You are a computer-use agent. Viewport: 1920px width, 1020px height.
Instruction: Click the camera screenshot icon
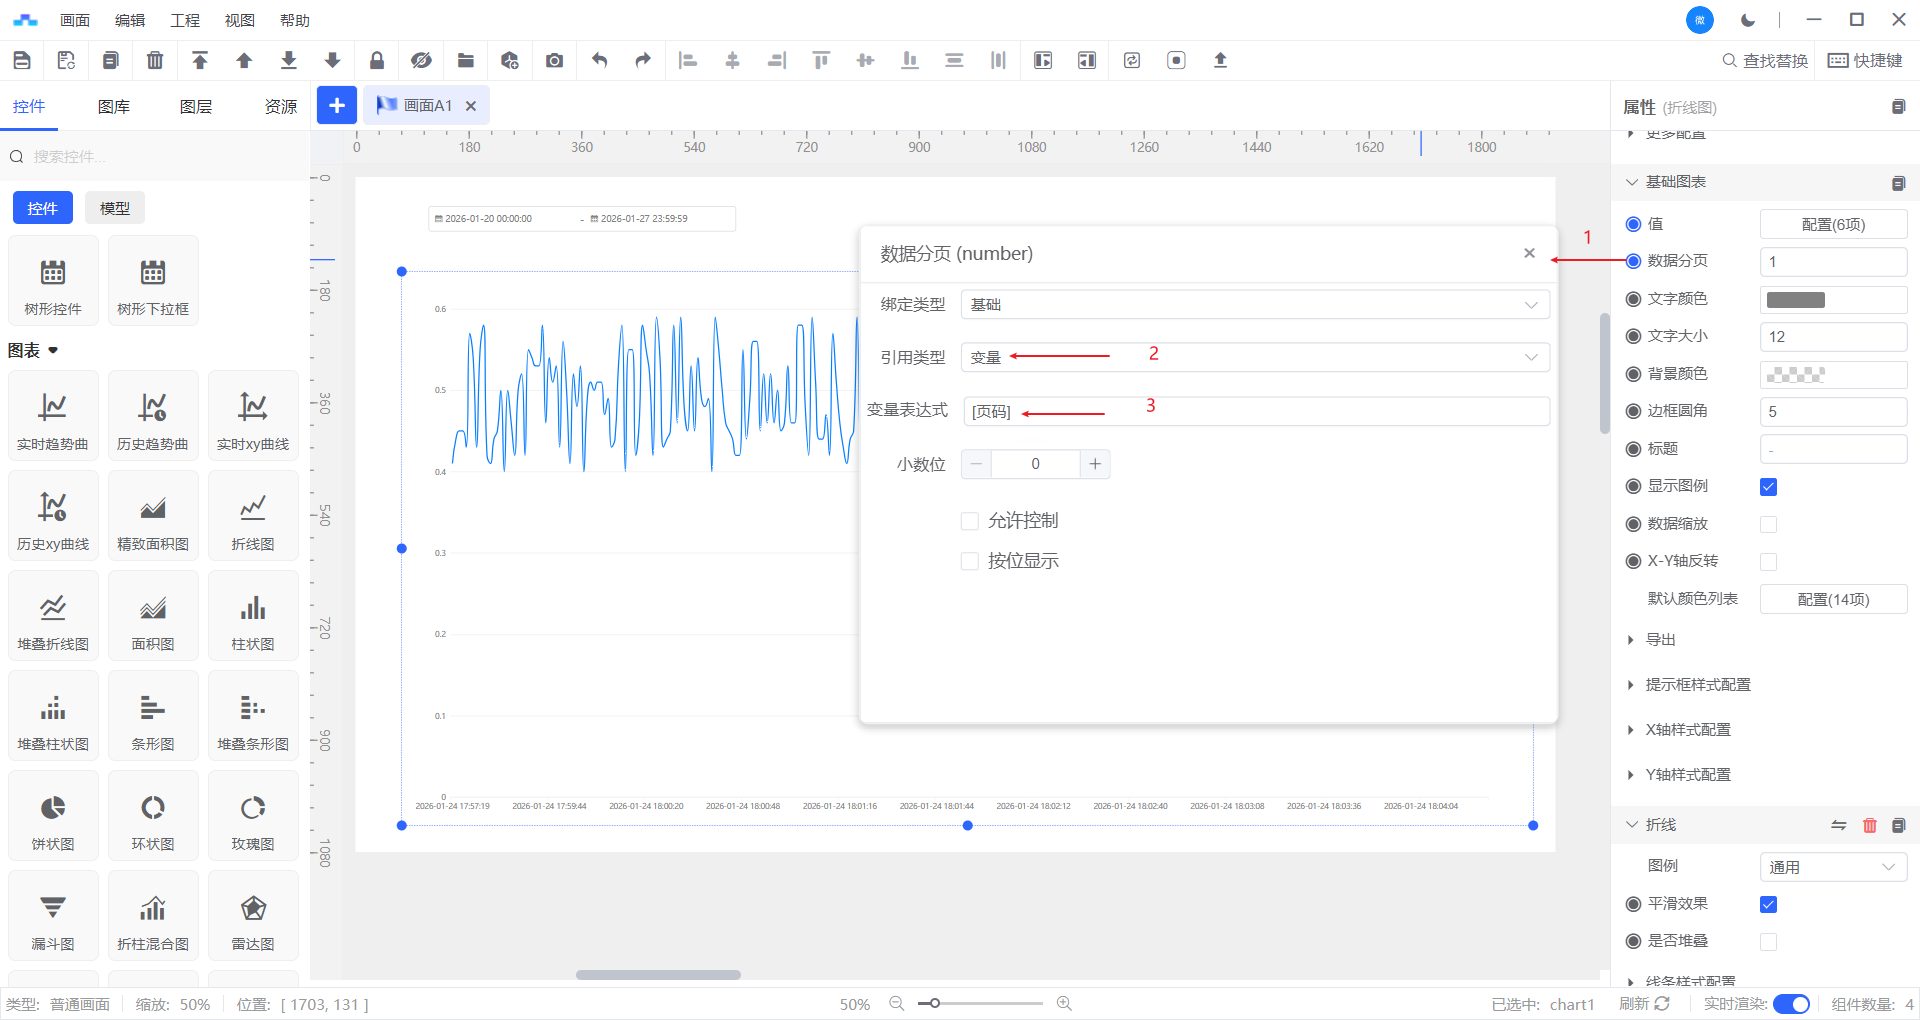click(554, 61)
